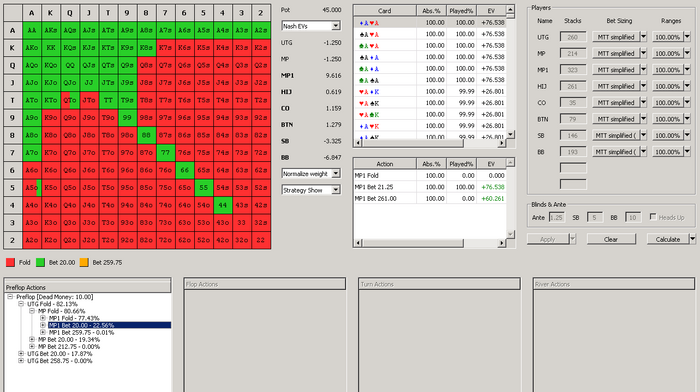
Task: Open SB bet sizing MTT simplified dropdown
Action: [643, 135]
